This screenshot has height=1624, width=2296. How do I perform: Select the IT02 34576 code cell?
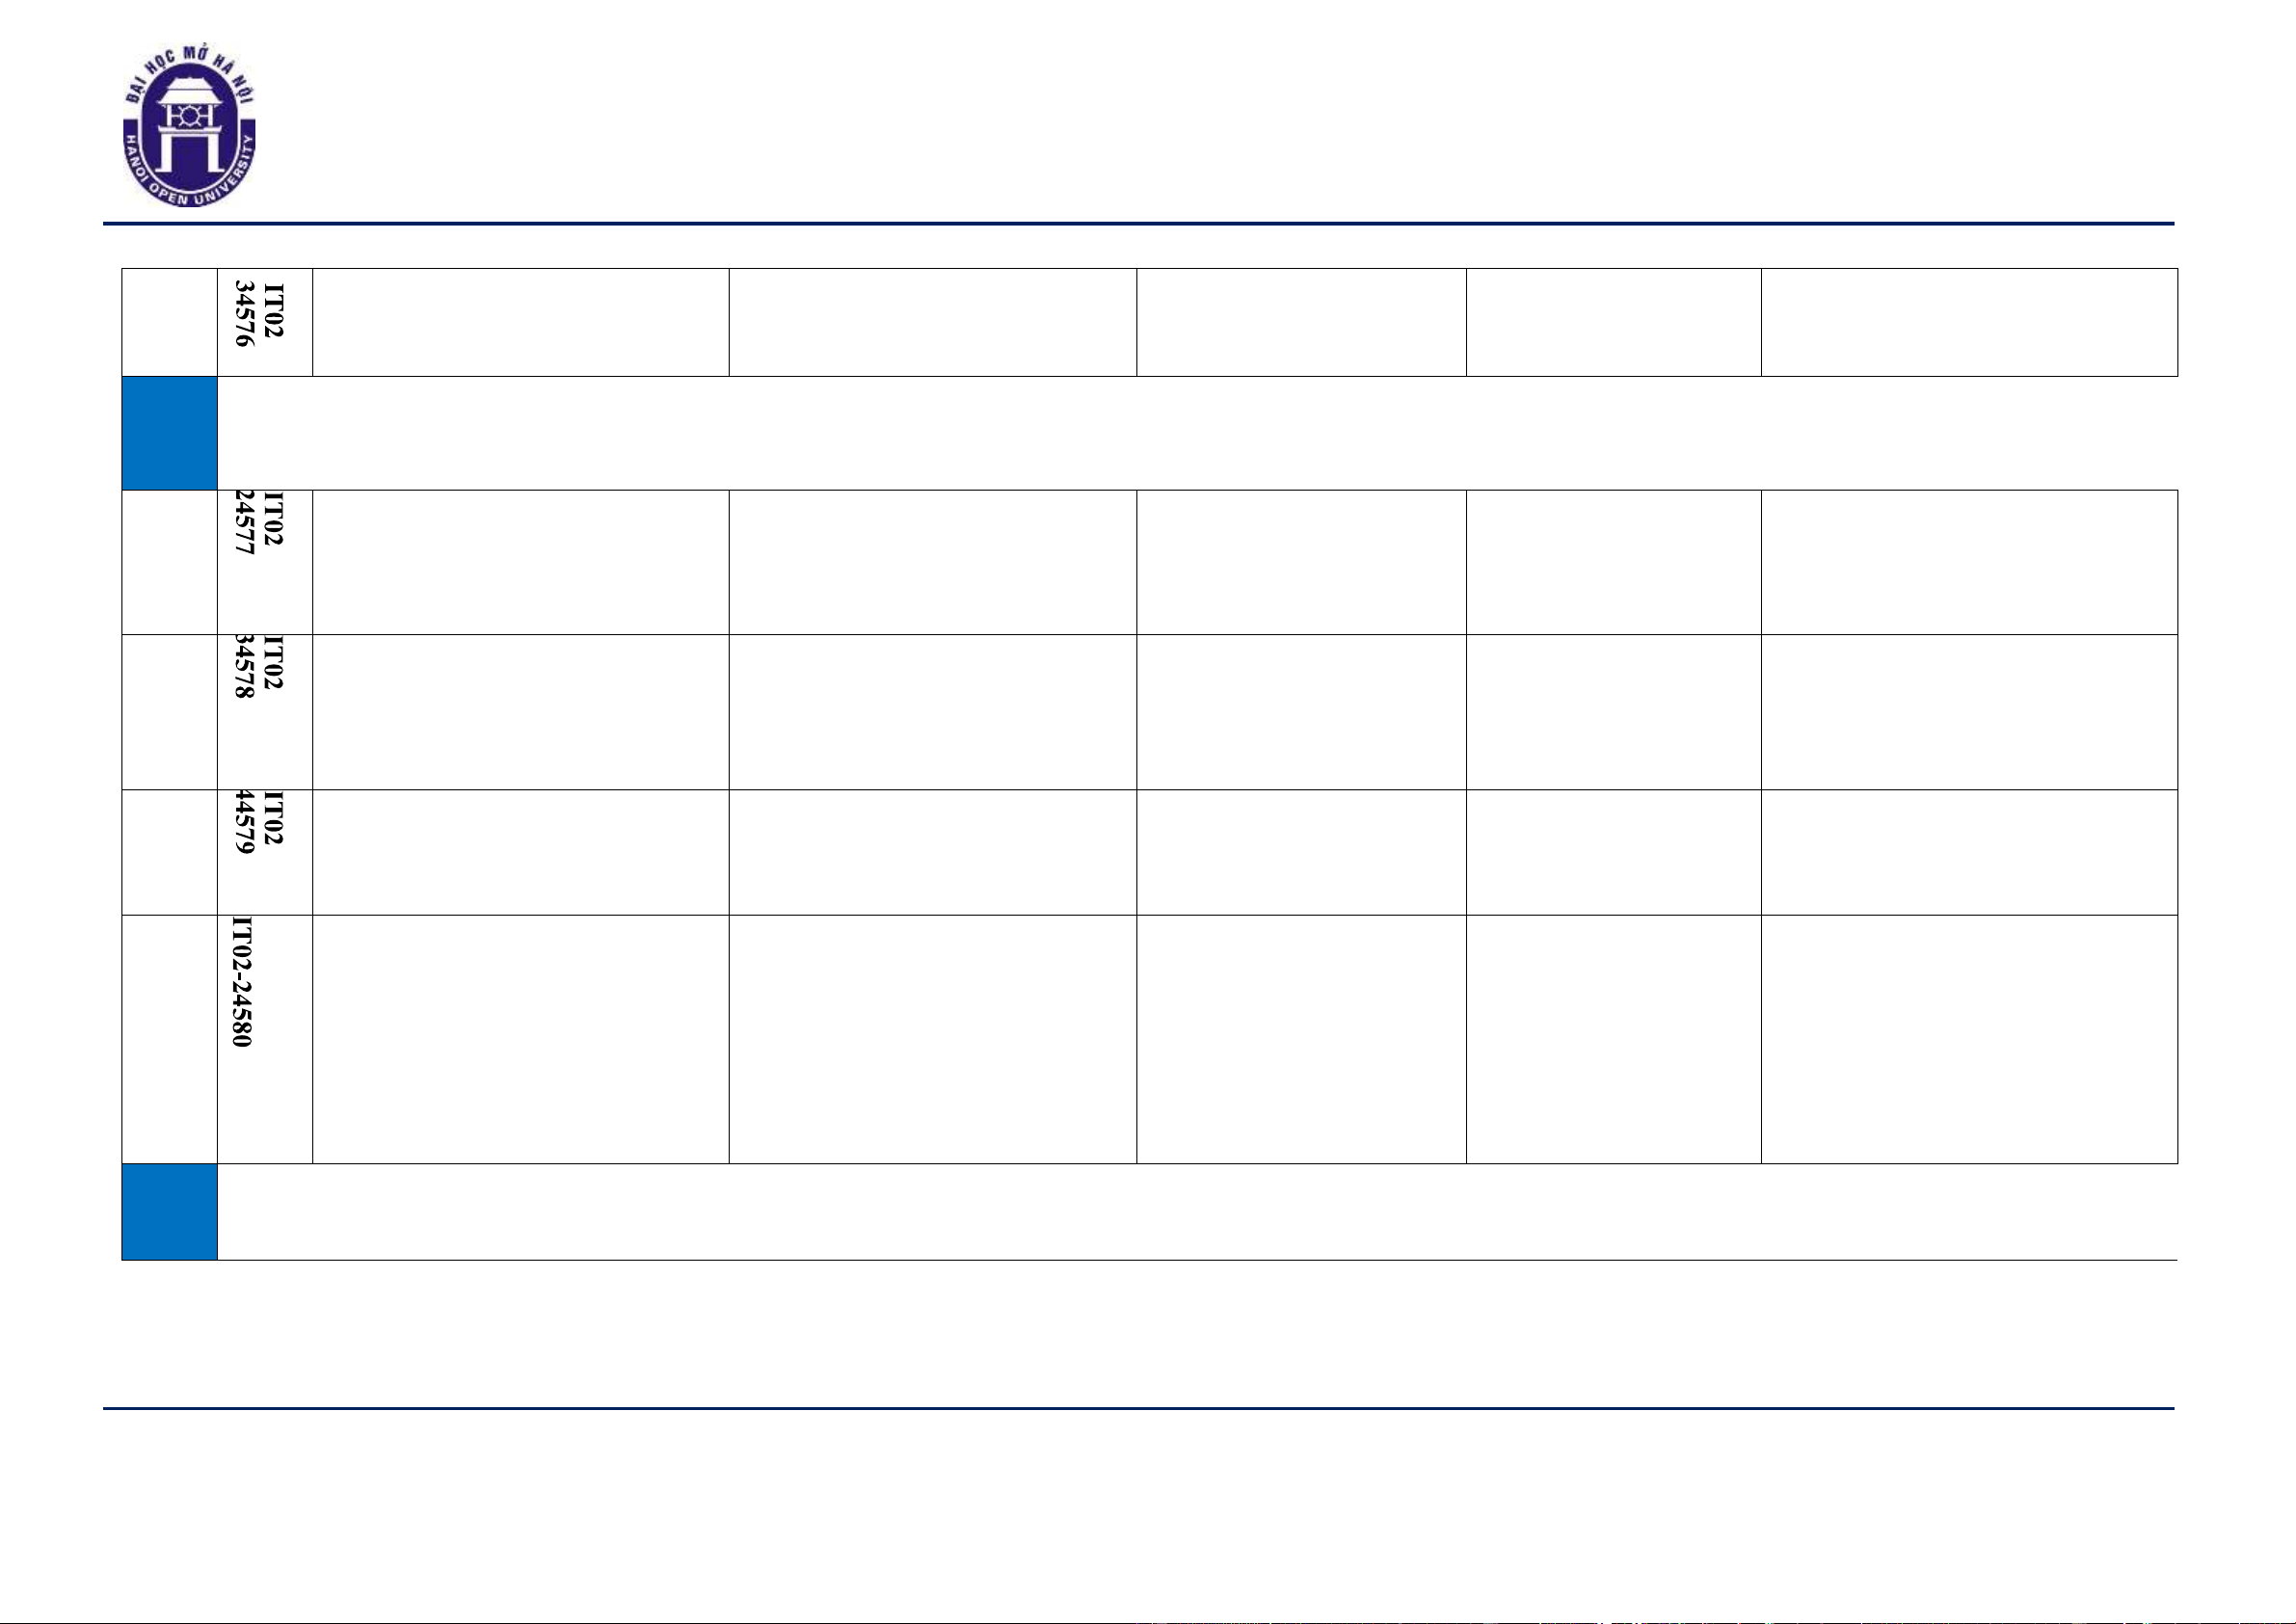tap(264, 322)
